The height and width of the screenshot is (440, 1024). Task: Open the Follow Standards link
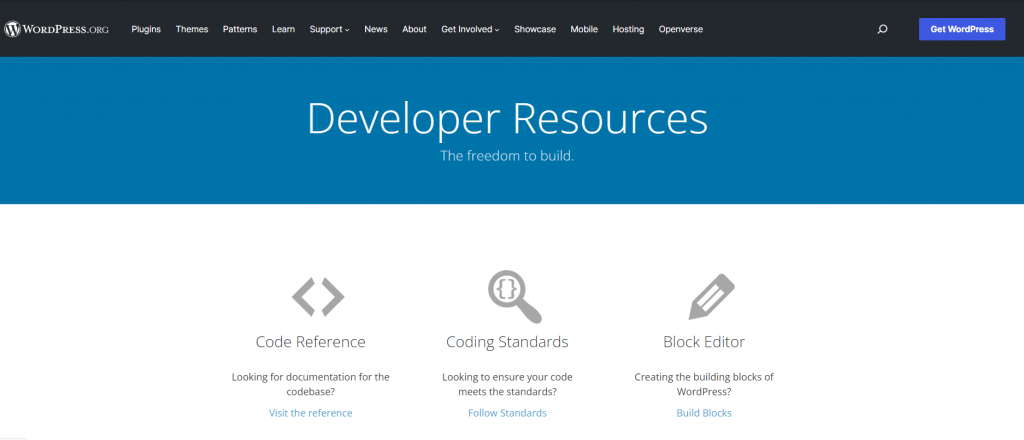507,413
